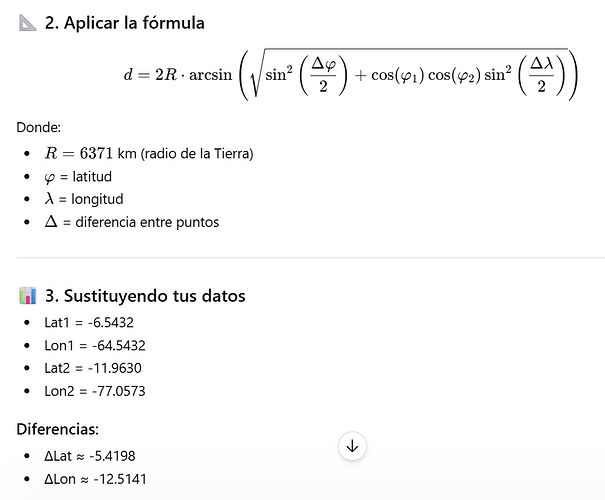
Task: Click the 'ΔLon ≈ -12.5141' value
Action: [x=95, y=479]
